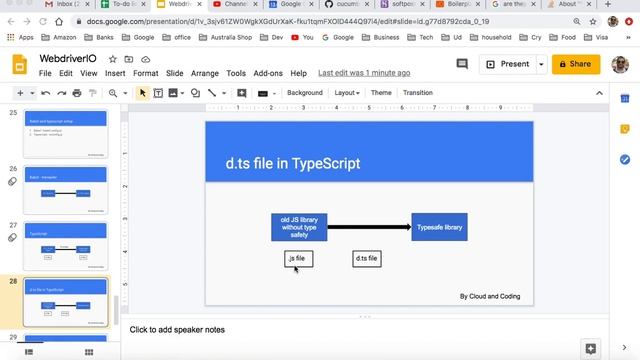640x360 pixels.
Task: Collapse the toolbar menus with chevron
Action: pyautogui.click(x=599, y=93)
